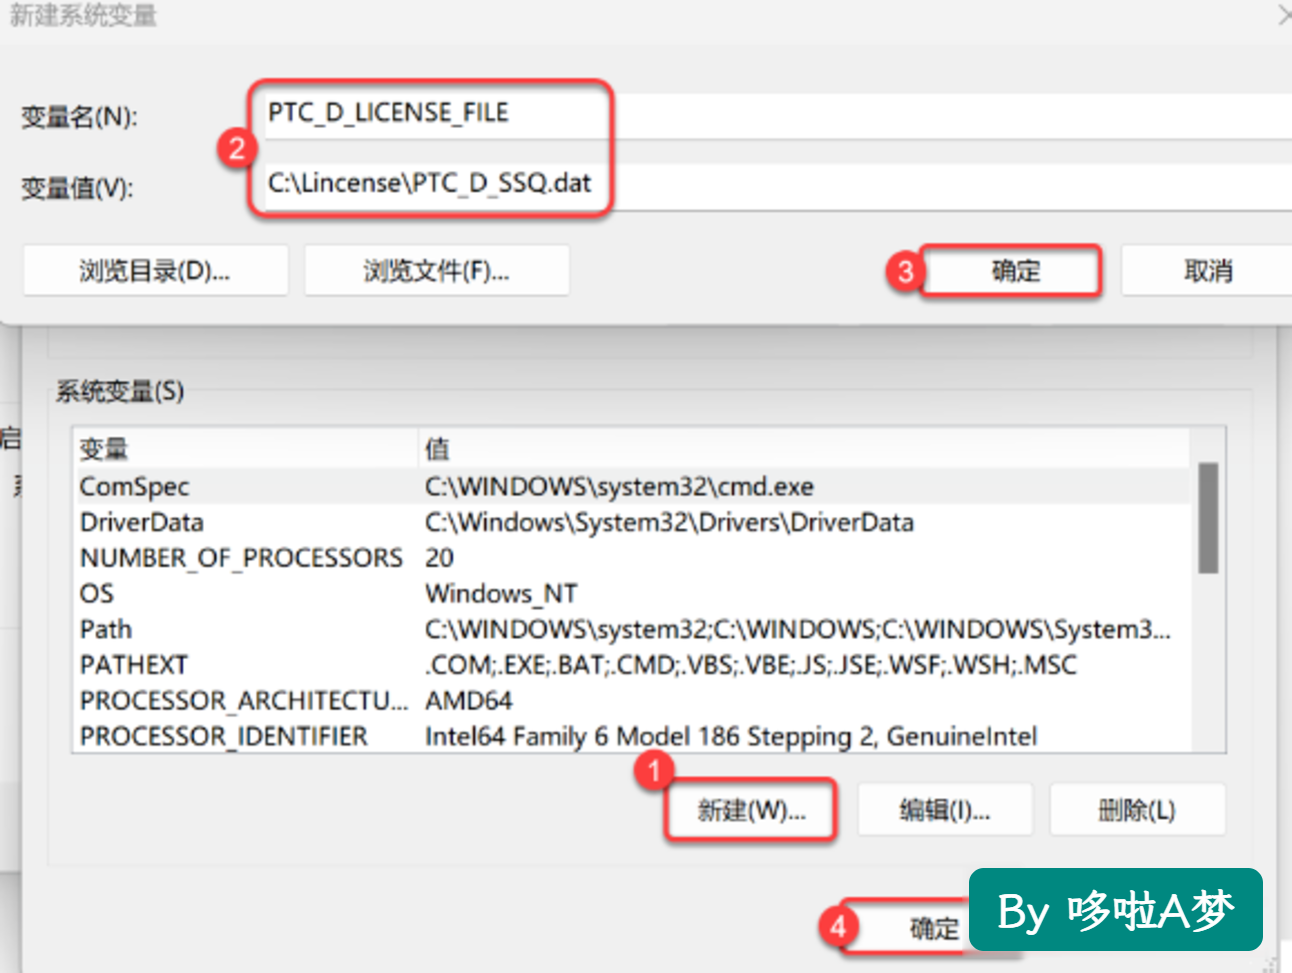Select the PATHEXT variable row
1292x973 pixels.
coord(632,665)
